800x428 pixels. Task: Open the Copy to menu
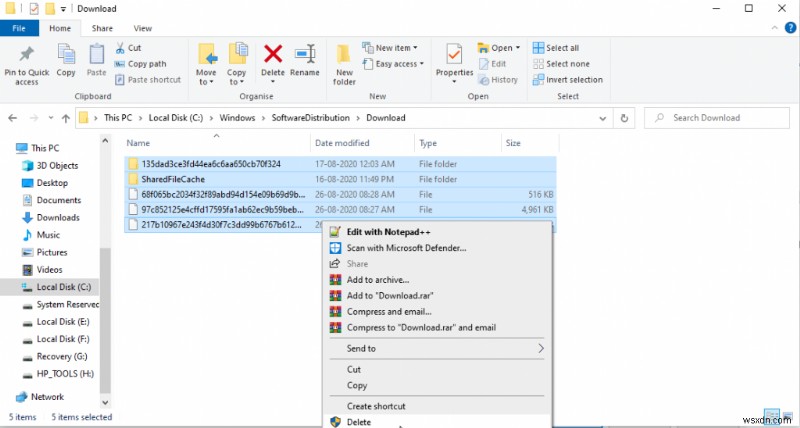pos(236,64)
